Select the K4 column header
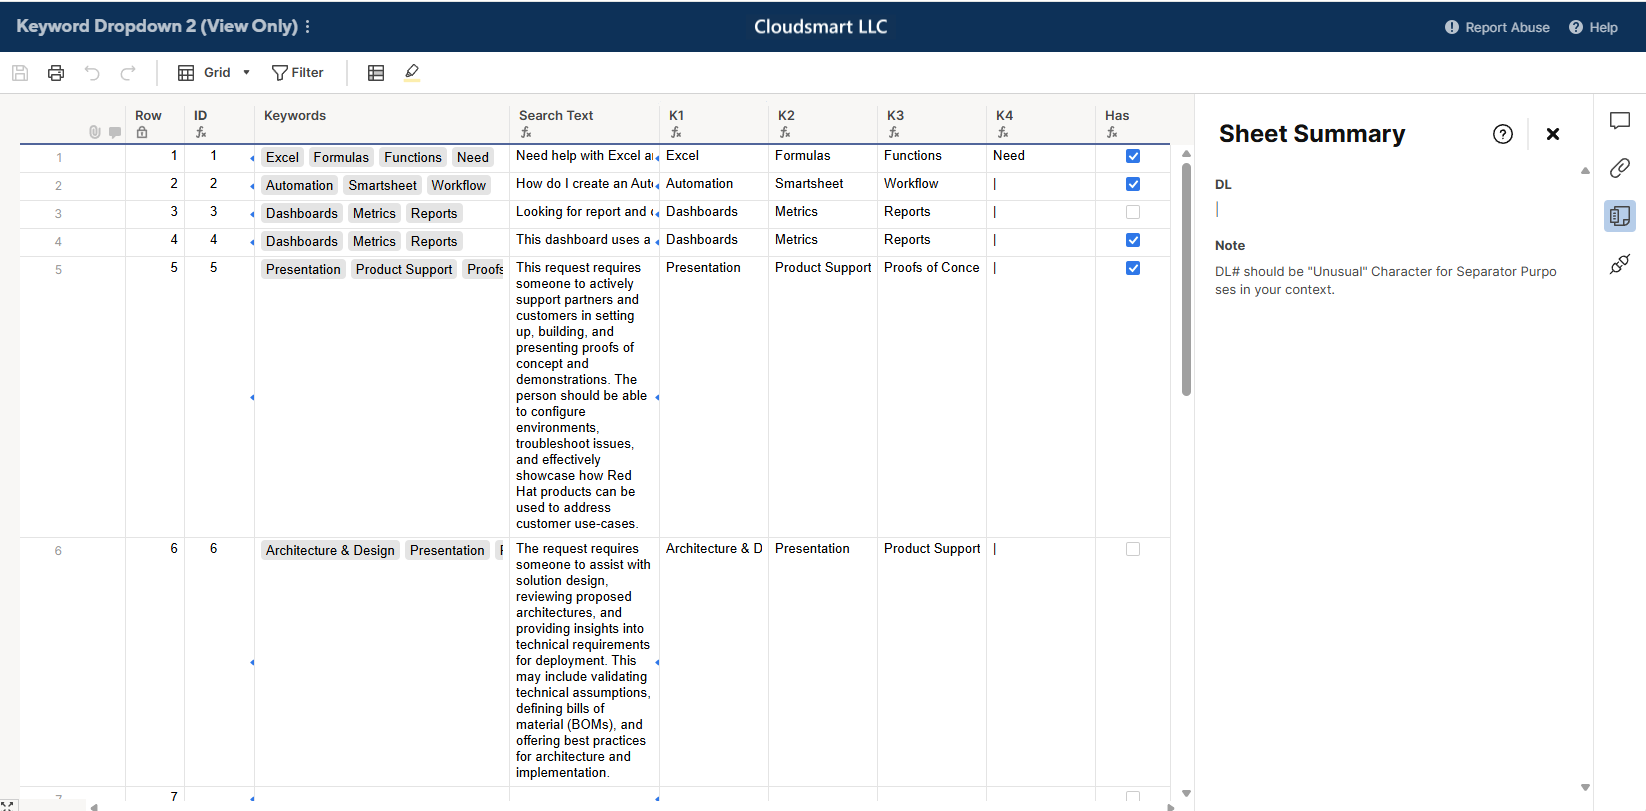The height and width of the screenshot is (811, 1646). coord(1041,122)
